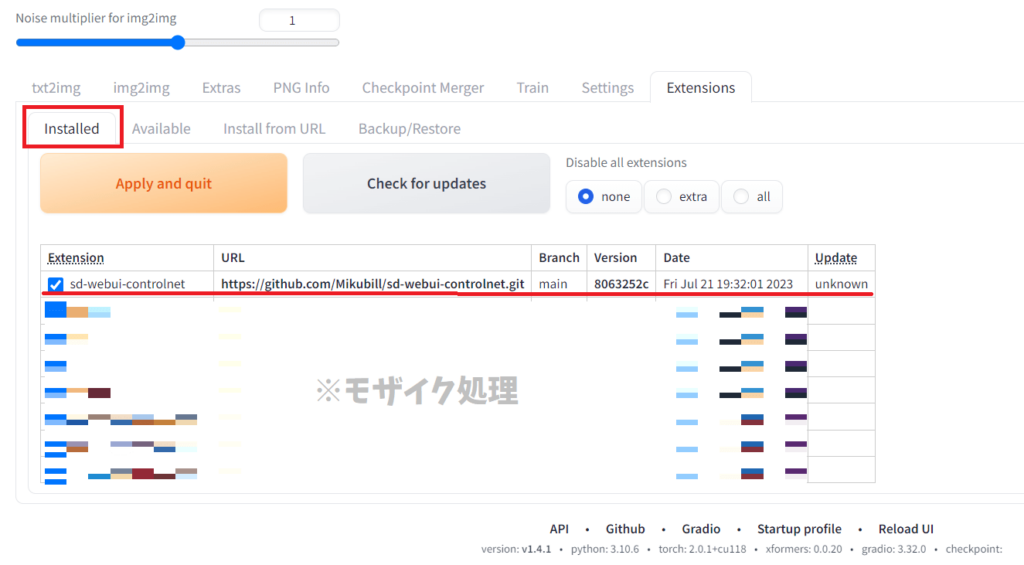Open the Settings tab
The height and width of the screenshot is (565, 1024).
607,88
